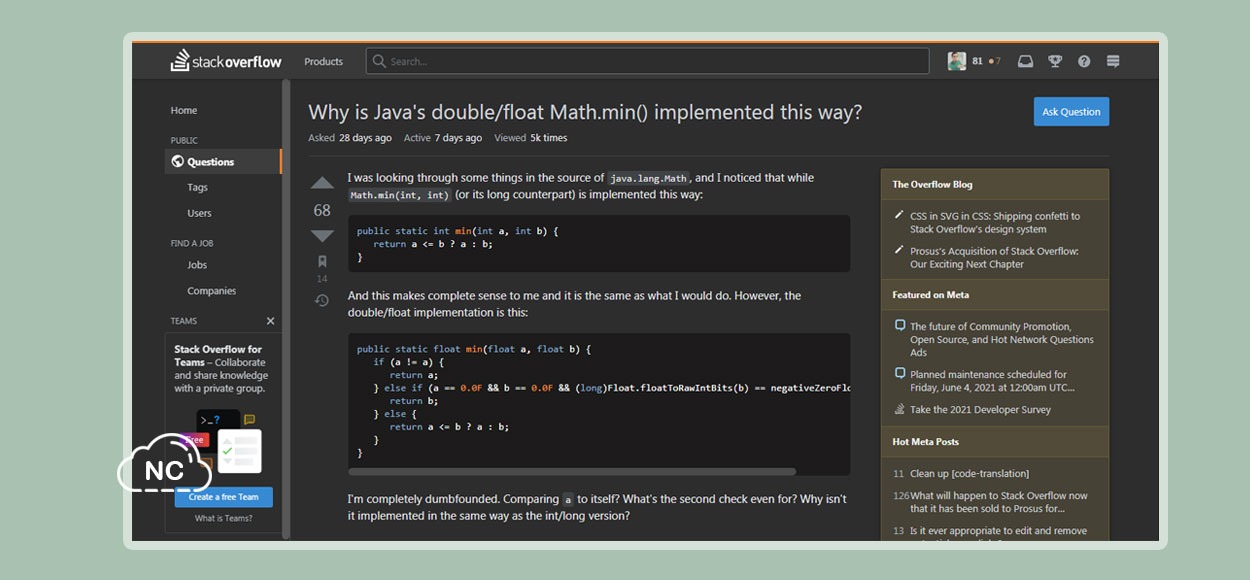Click the help center question-mark icon
The height and width of the screenshot is (580, 1250).
click(1084, 61)
